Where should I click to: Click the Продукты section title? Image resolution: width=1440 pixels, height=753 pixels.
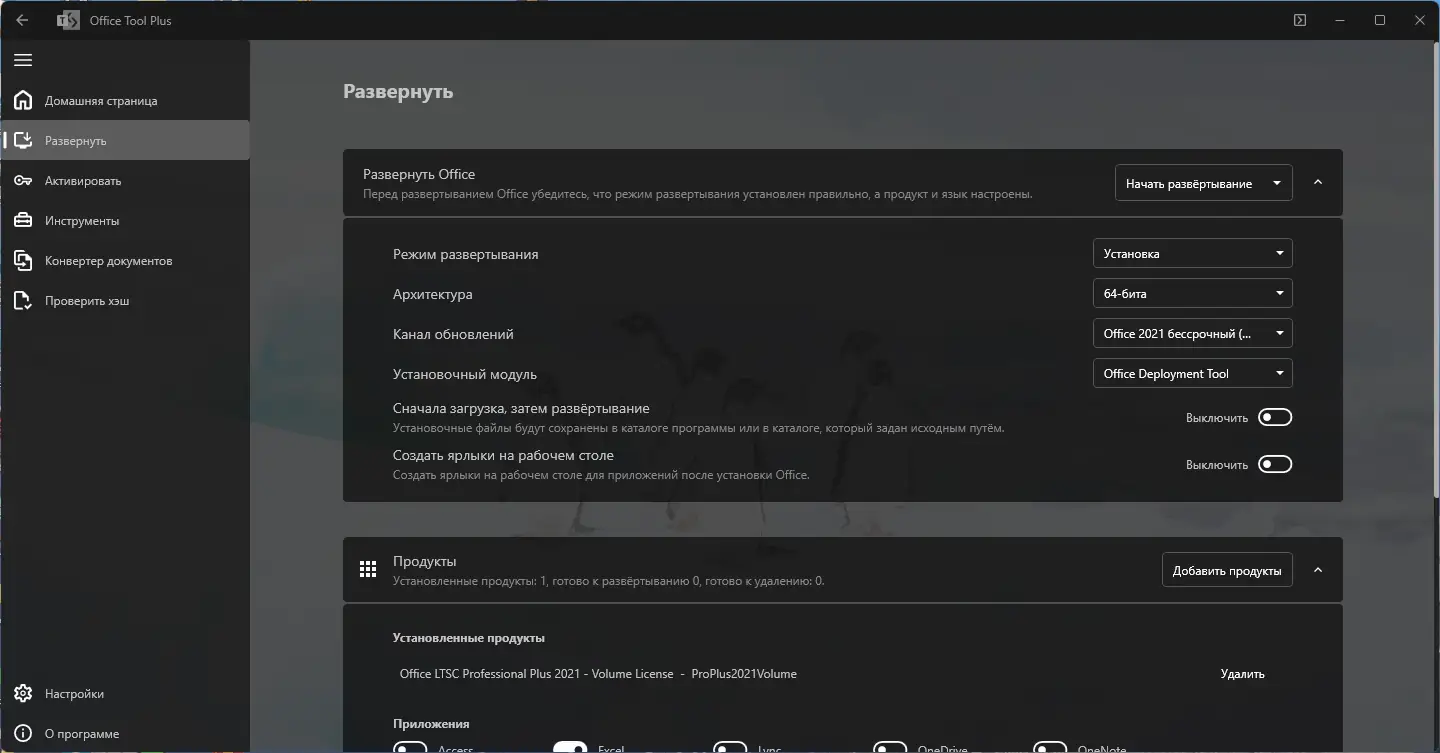click(x=425, y=562)
